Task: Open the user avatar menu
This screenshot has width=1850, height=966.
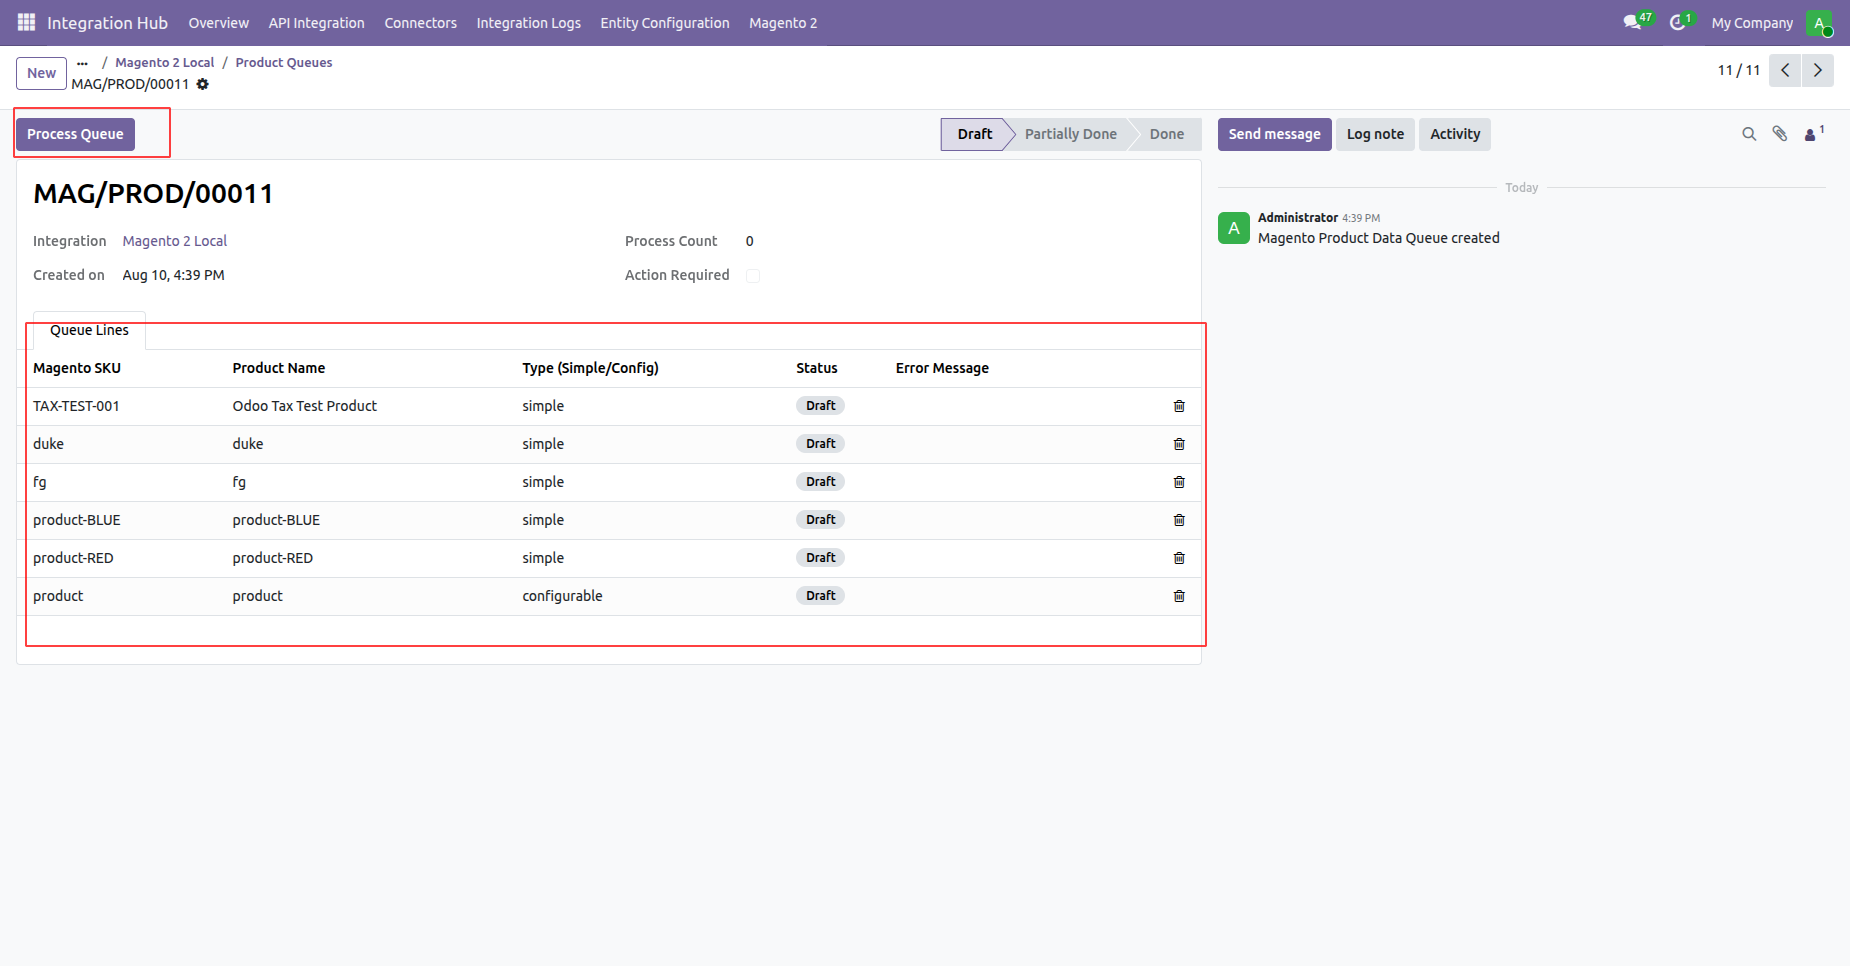Action: (x=1819, y=23)
